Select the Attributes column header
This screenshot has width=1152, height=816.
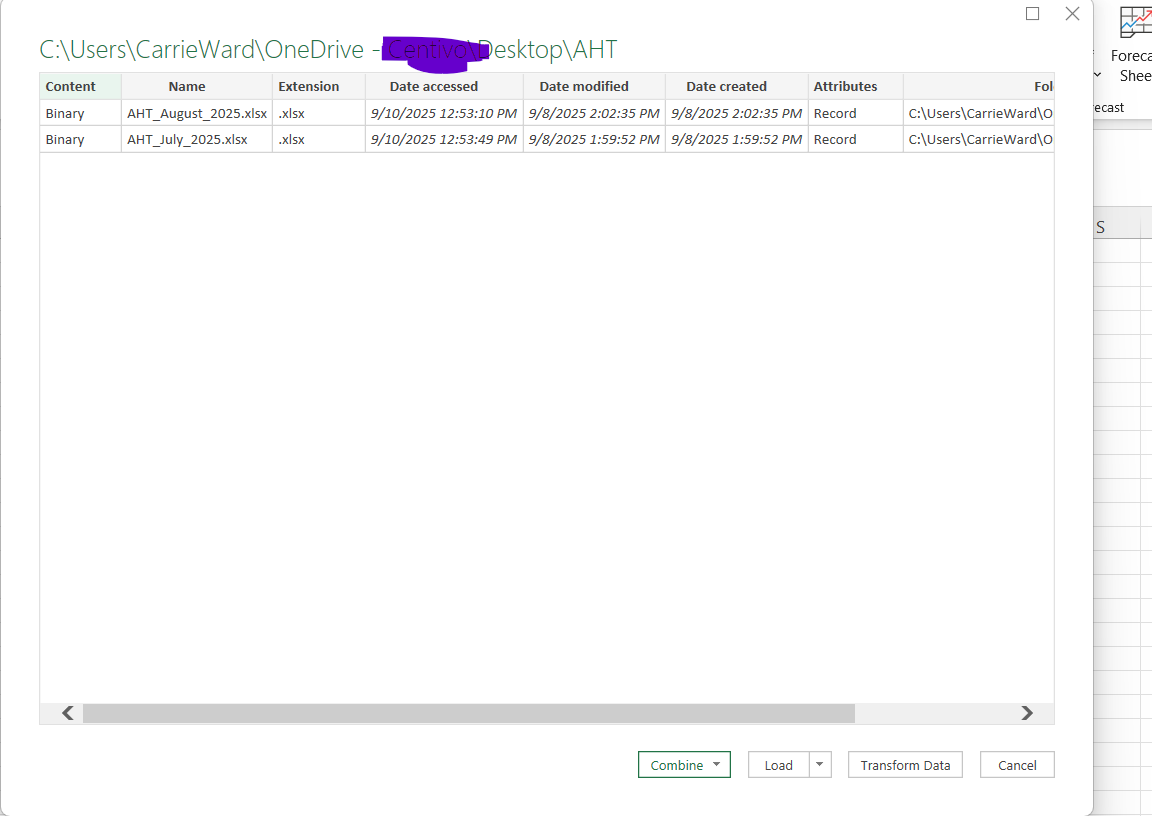tap(856, 87)
